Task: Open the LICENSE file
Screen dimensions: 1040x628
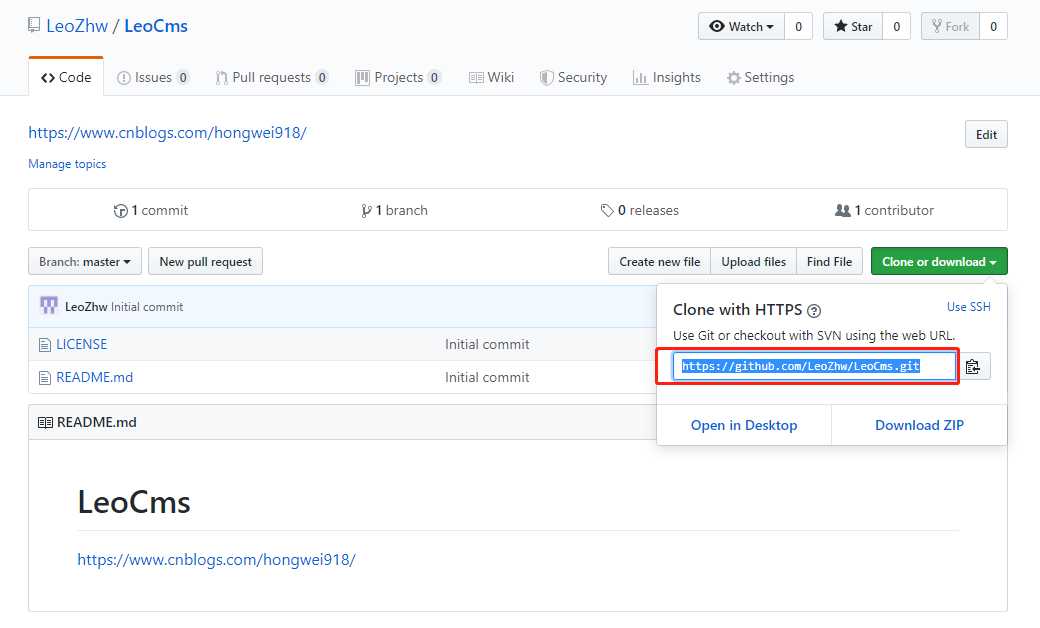Action: point(82,344)
